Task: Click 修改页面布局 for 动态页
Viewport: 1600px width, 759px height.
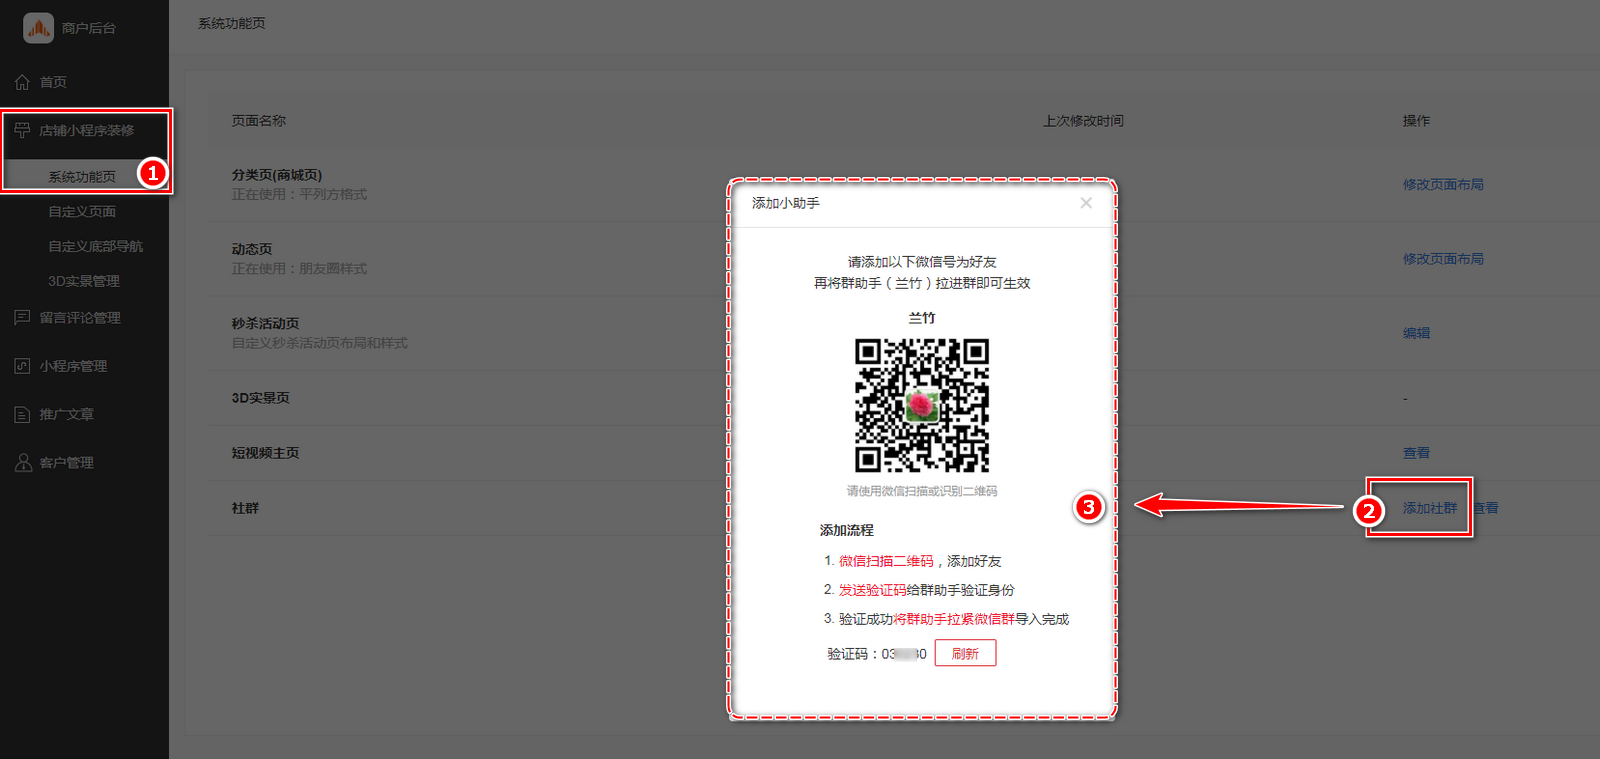Action: click(x=1443, y=259)
